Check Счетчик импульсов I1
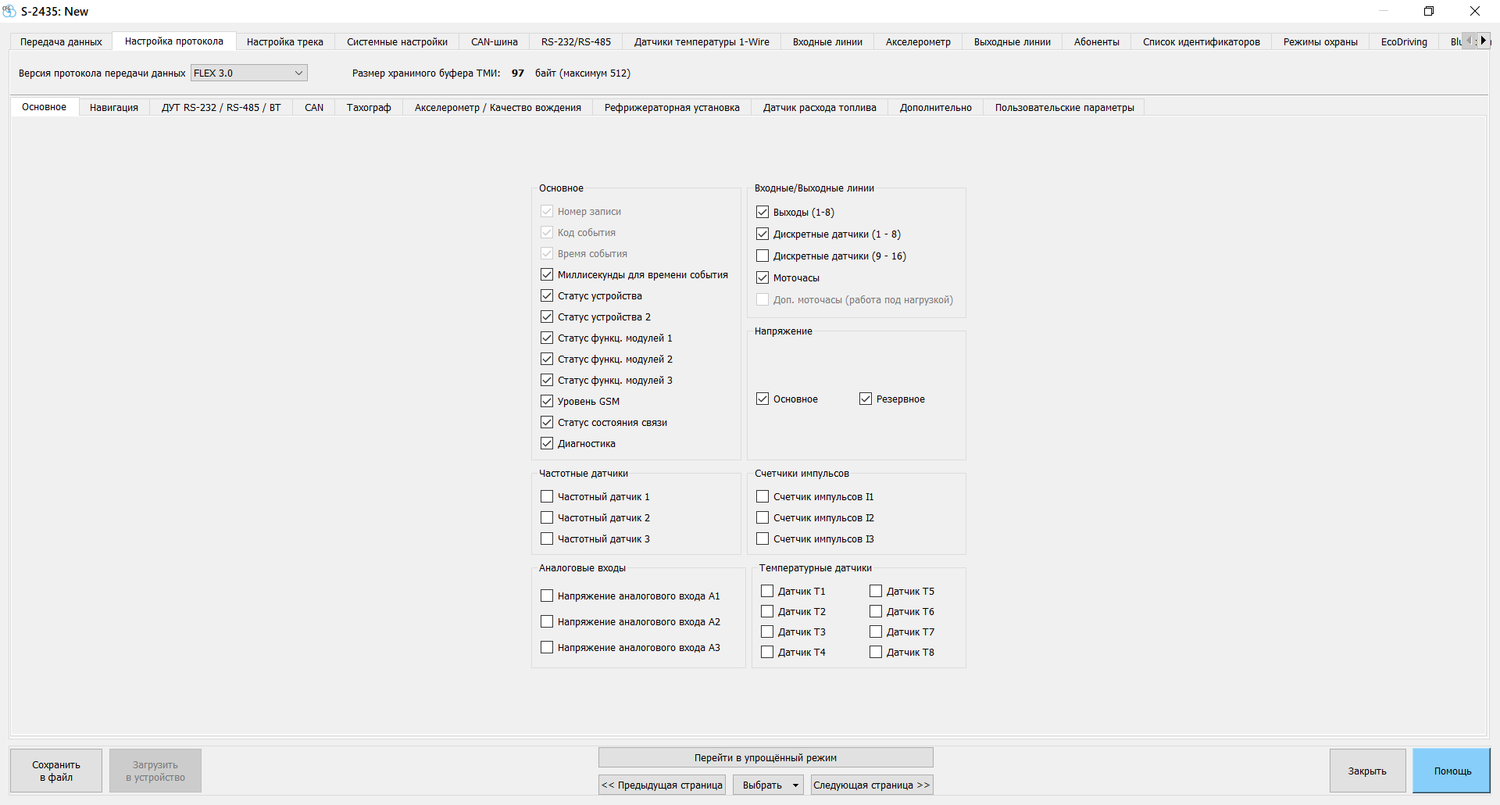 (763, 496)
